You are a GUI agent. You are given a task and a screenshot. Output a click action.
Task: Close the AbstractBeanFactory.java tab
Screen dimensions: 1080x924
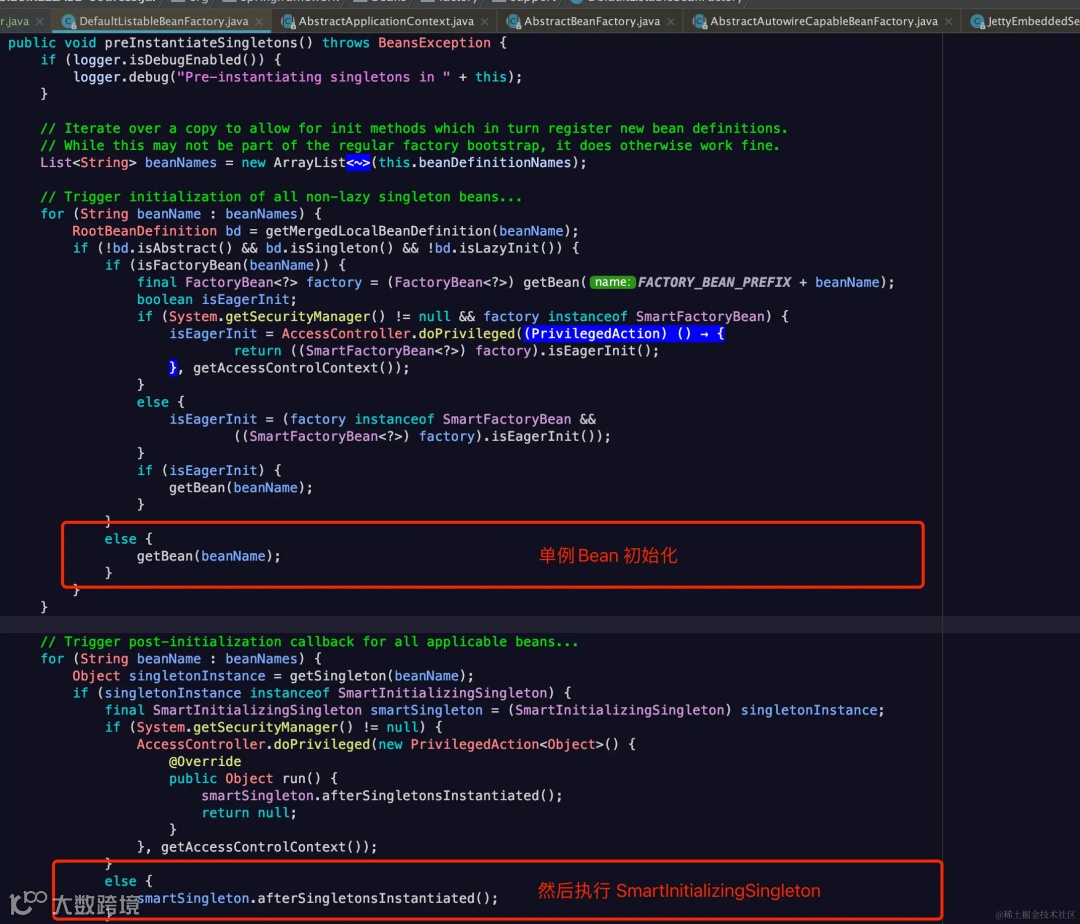click(671, 21)
